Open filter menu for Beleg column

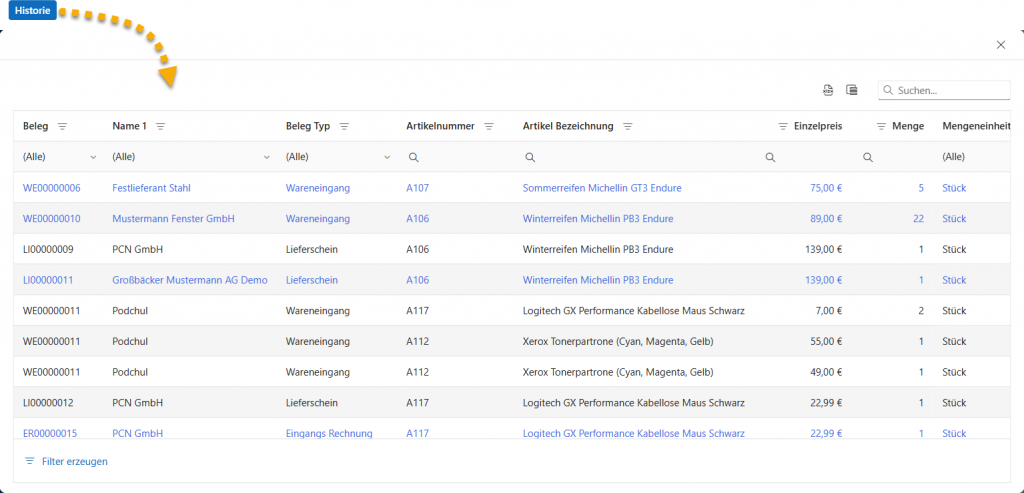coord(62,126)
